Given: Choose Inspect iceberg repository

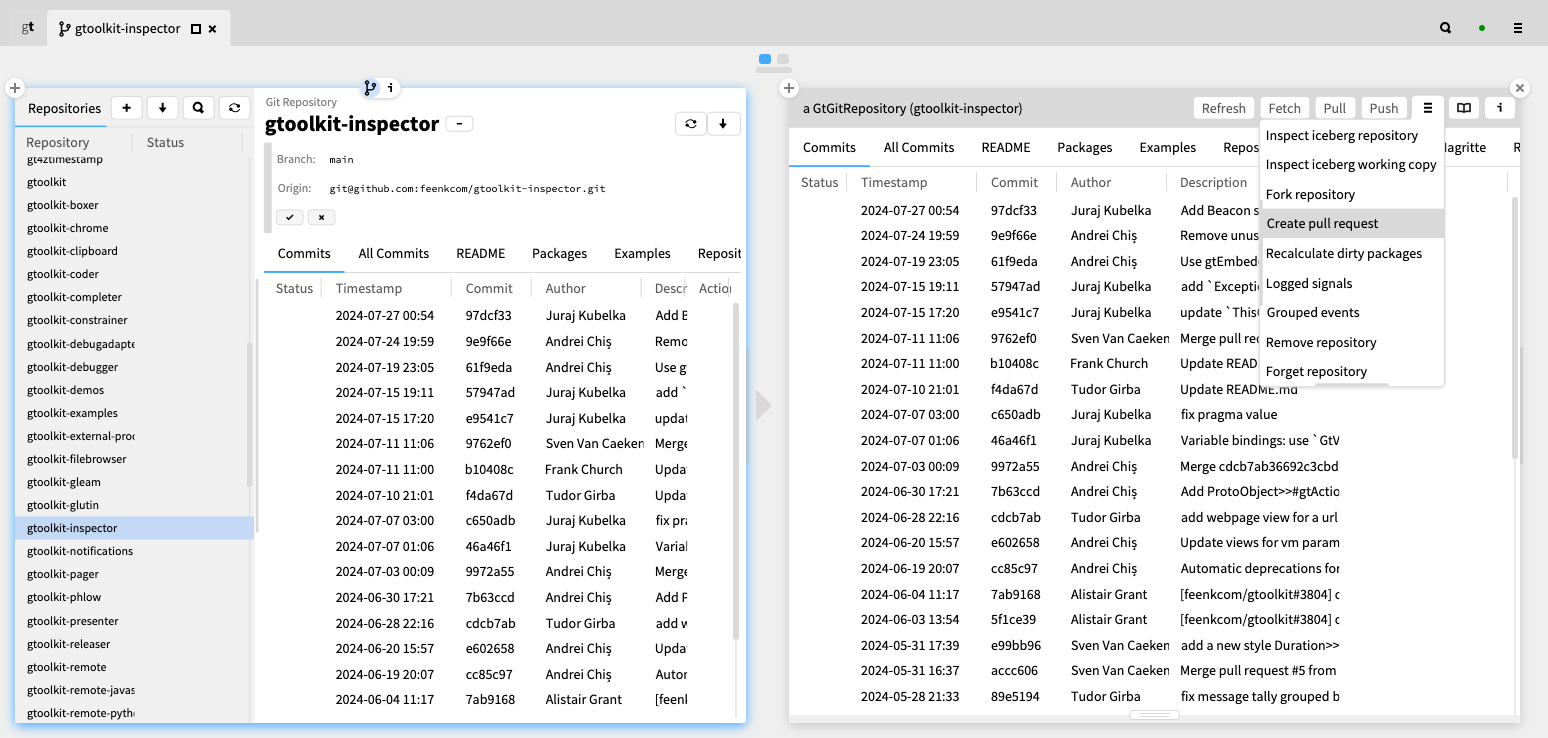Looking at the screenshot, I should point(1352,135).
